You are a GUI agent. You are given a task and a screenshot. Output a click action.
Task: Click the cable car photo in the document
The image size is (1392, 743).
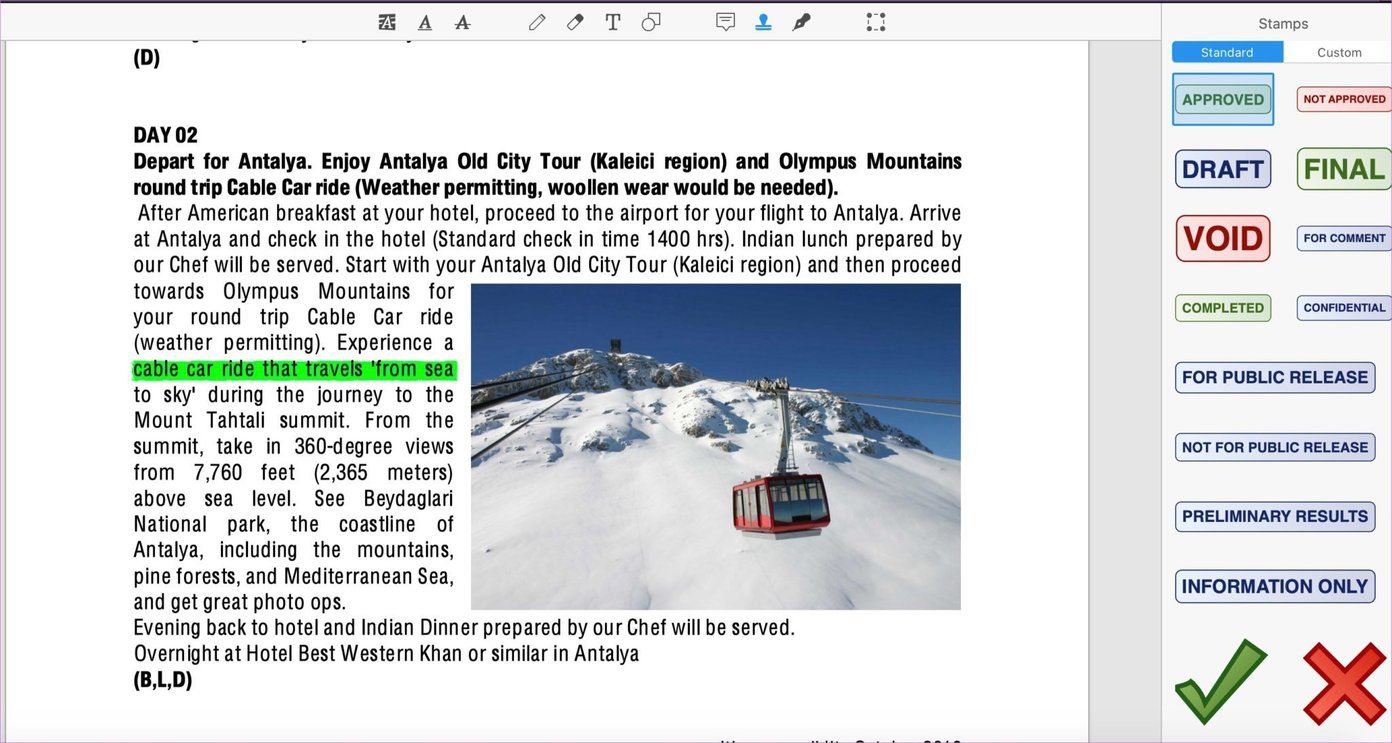coord(716,447)
